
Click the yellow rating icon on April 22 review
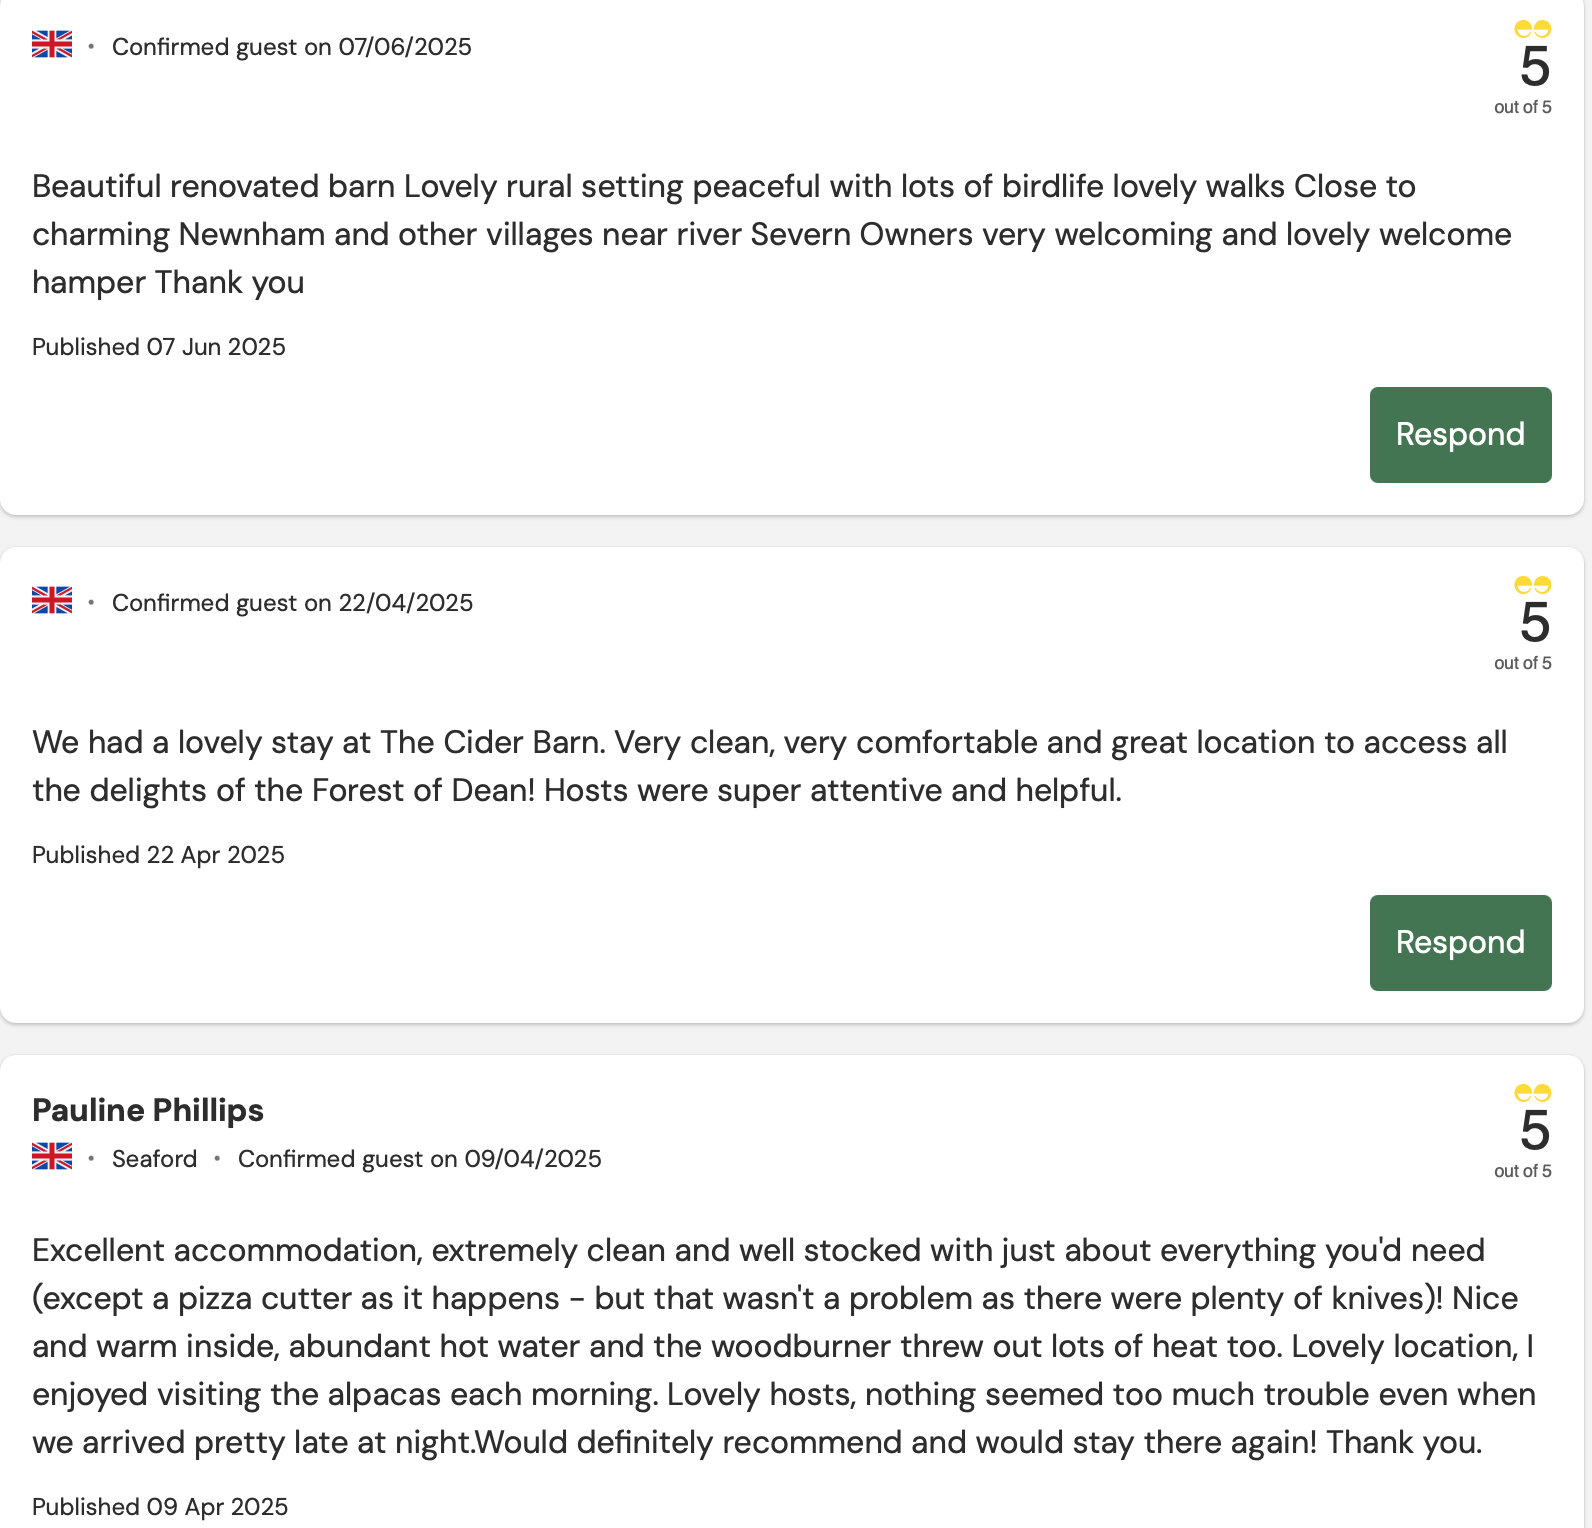pyautogui.click(x=1533, y=585)
